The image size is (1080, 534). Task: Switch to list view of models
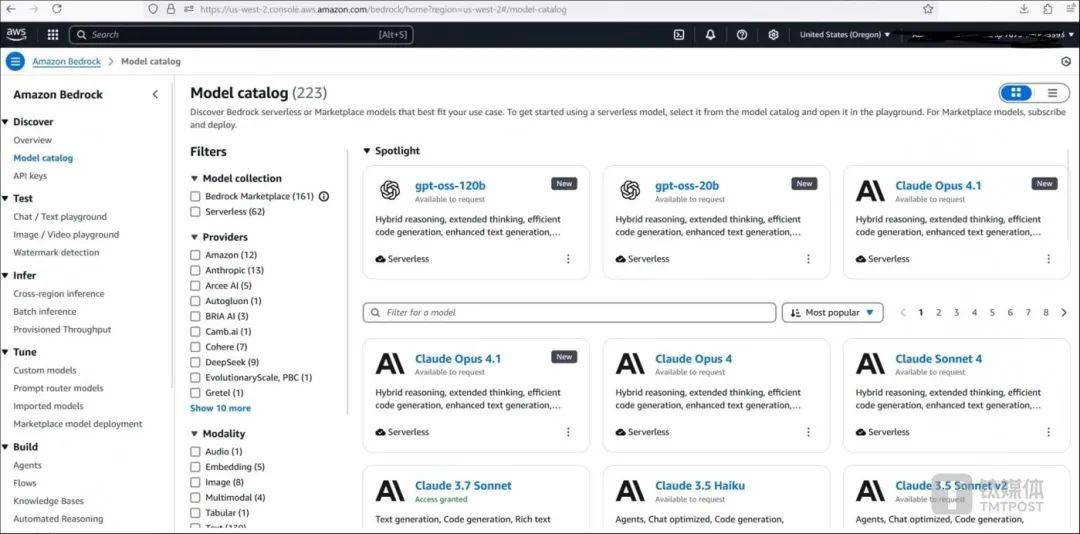tap(1052, 93)
